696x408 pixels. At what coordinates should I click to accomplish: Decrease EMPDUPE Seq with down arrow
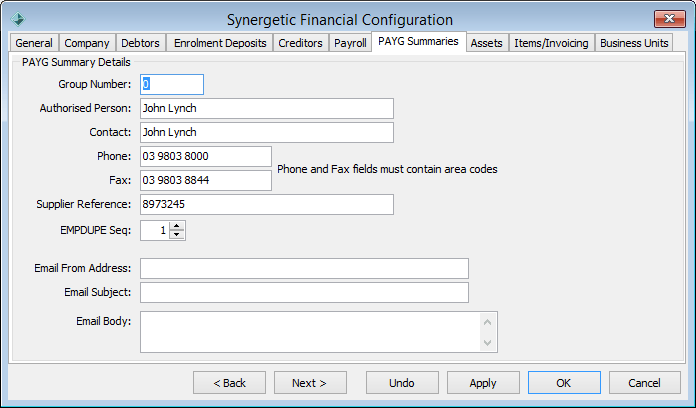coord(177,235)
